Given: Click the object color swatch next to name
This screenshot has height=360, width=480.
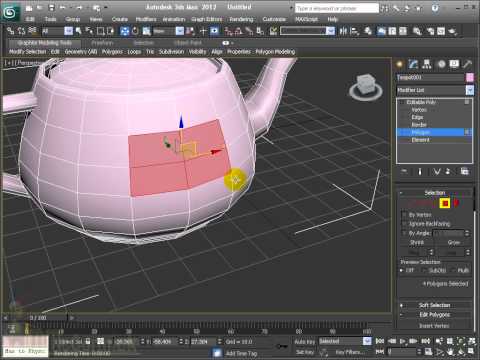Looking at the screenshot, I should [x=470, y=77].
